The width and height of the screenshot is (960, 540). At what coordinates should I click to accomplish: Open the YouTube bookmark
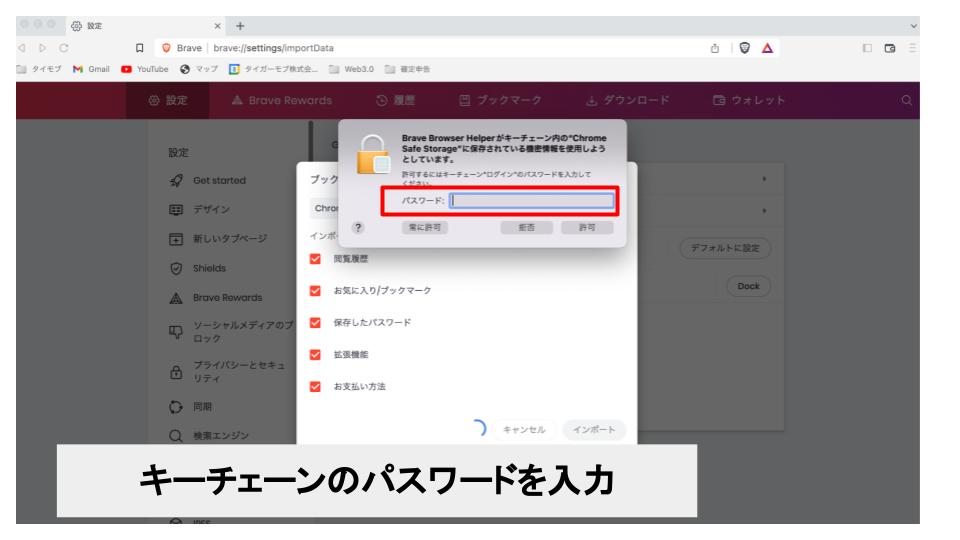point(144,69)
